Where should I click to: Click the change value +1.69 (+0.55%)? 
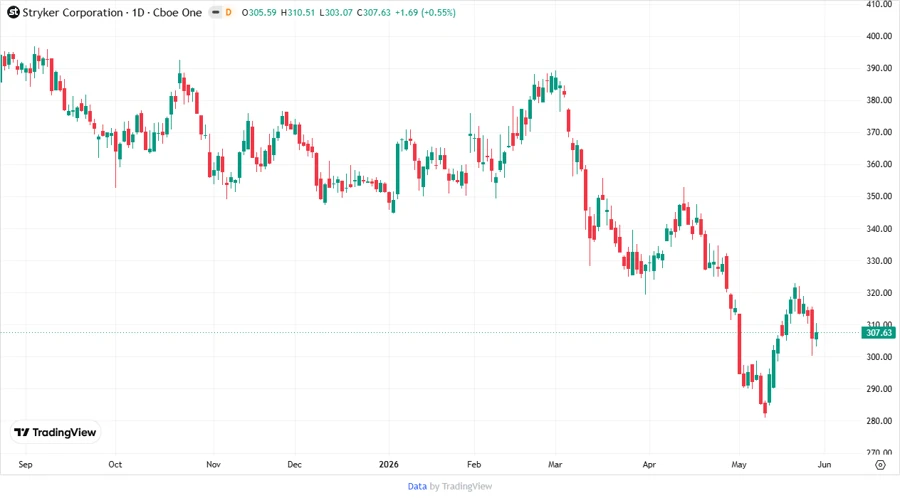[x=425, y=12]
